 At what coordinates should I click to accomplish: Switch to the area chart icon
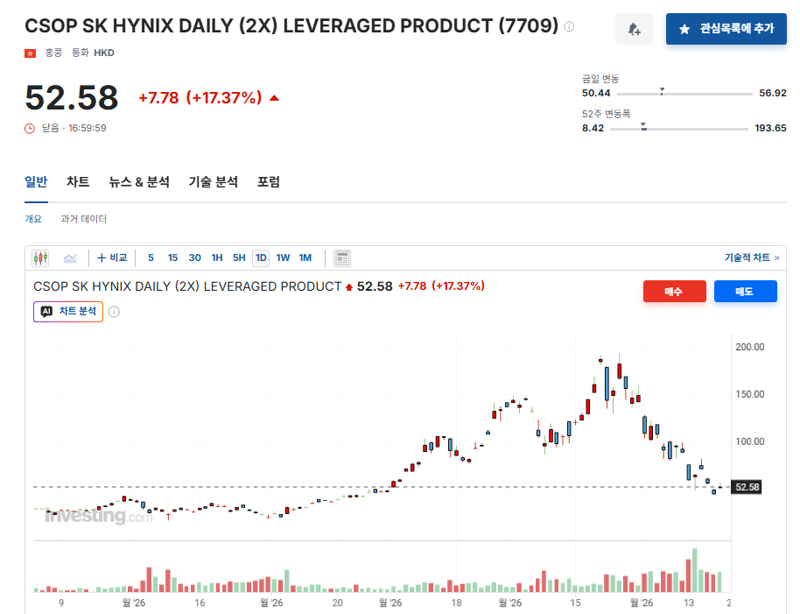(x=70, y=258)
